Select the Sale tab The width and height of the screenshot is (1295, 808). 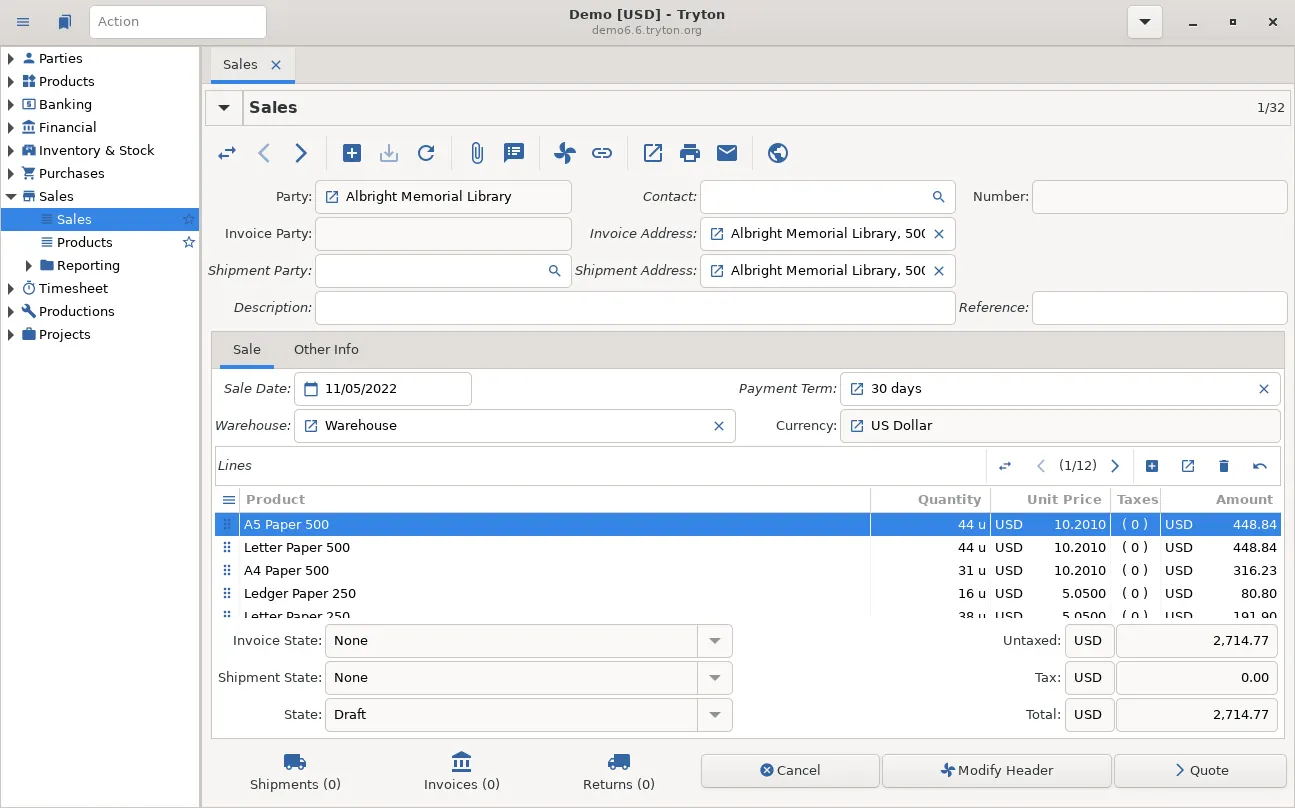pyautogui.click(x=247, y=349)
